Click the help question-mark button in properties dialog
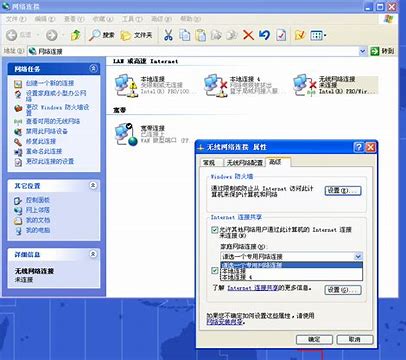 coord(359,147)
